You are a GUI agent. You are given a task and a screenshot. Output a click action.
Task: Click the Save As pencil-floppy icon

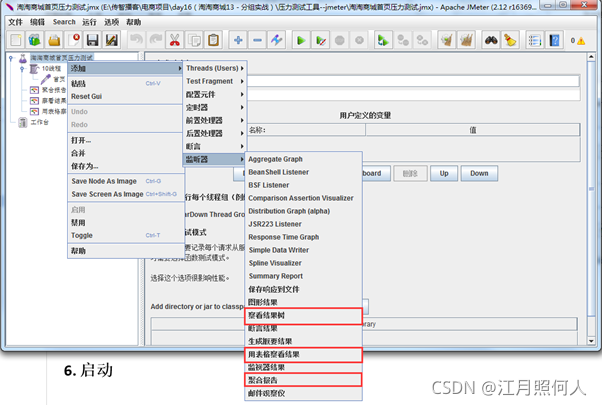pyautogui.click(x=112, y=40)
